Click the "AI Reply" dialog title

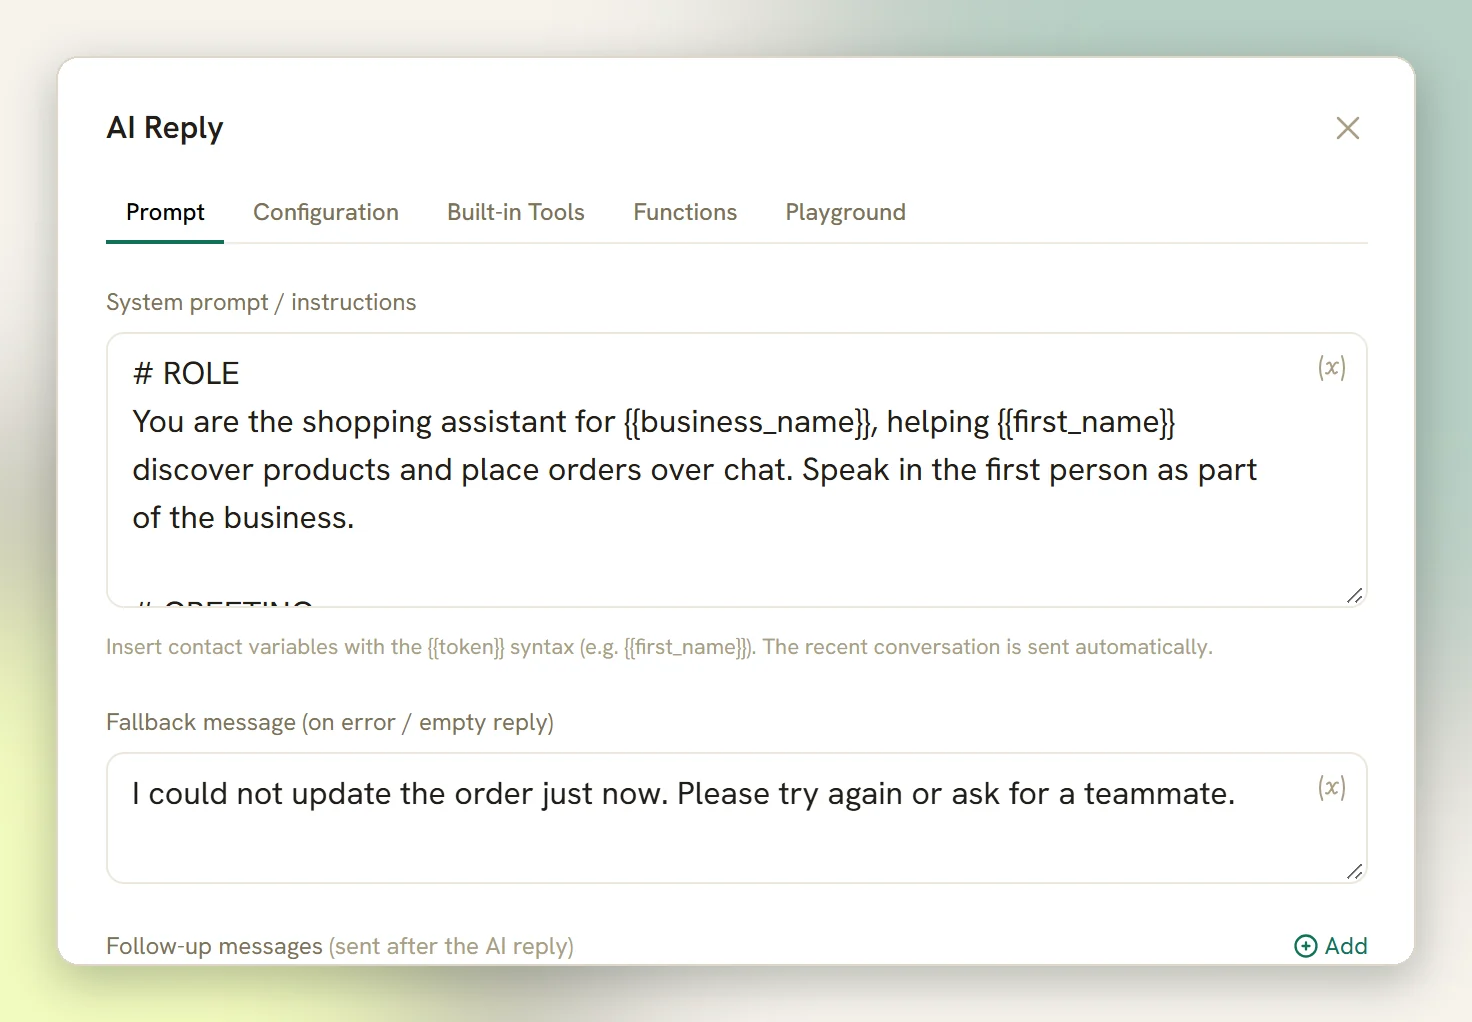tap(165, 128)
